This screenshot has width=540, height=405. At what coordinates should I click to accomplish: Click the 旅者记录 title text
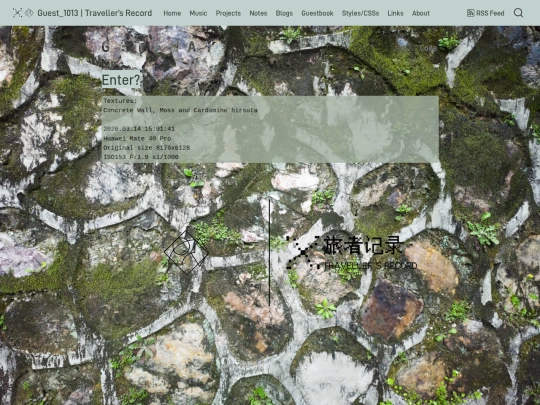pos(363,246)
